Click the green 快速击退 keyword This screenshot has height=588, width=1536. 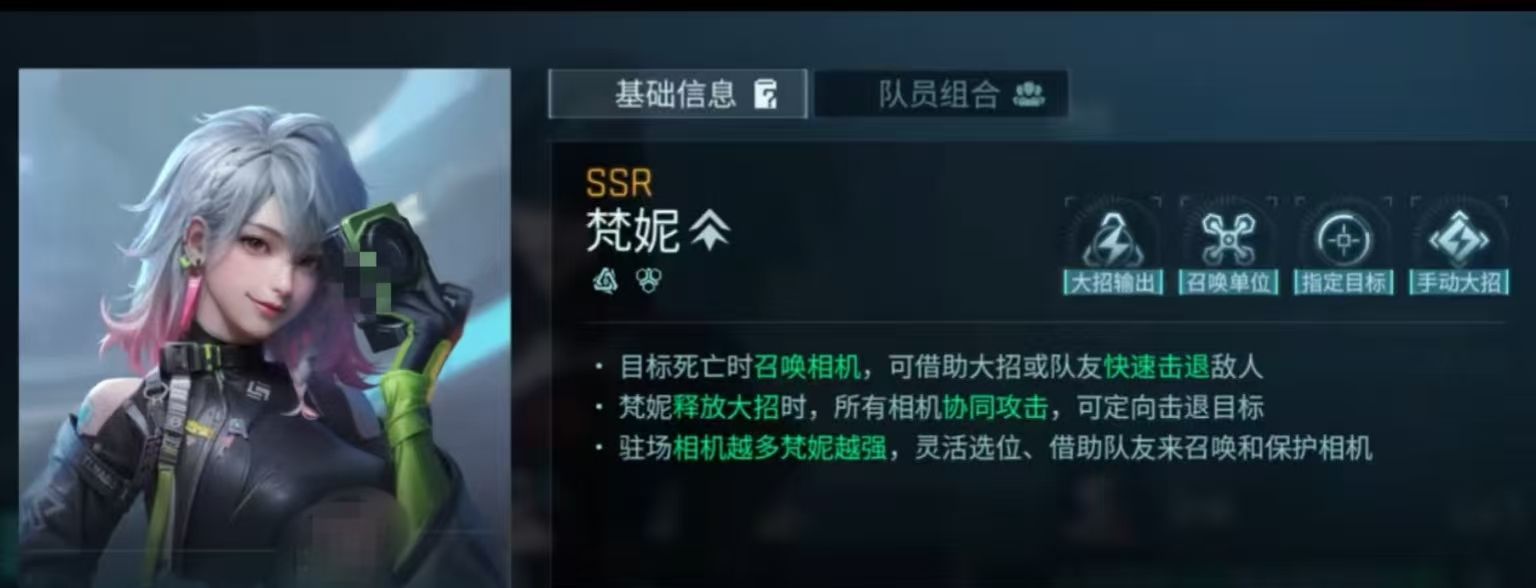click(x=1157, y=367)
